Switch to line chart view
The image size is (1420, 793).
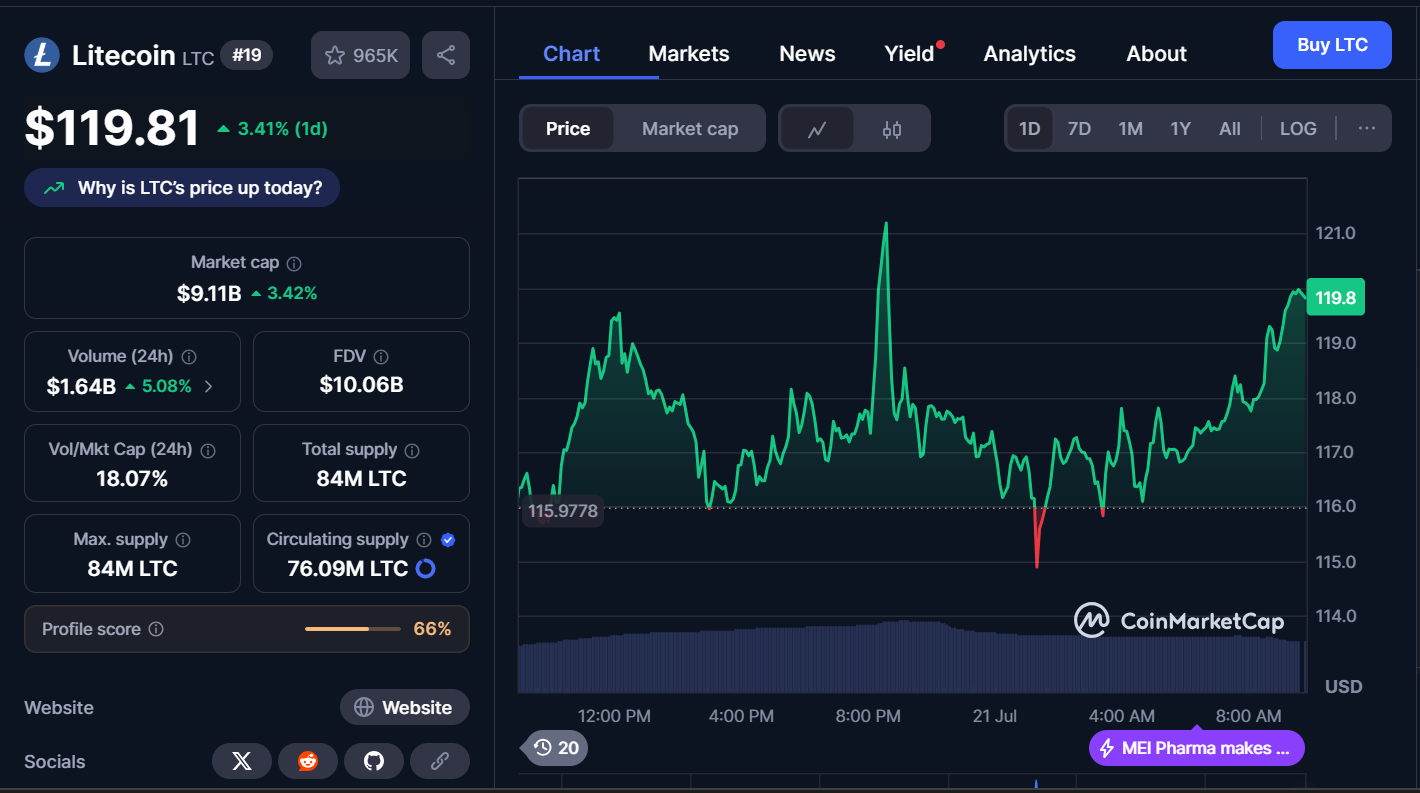click(817, 129)
